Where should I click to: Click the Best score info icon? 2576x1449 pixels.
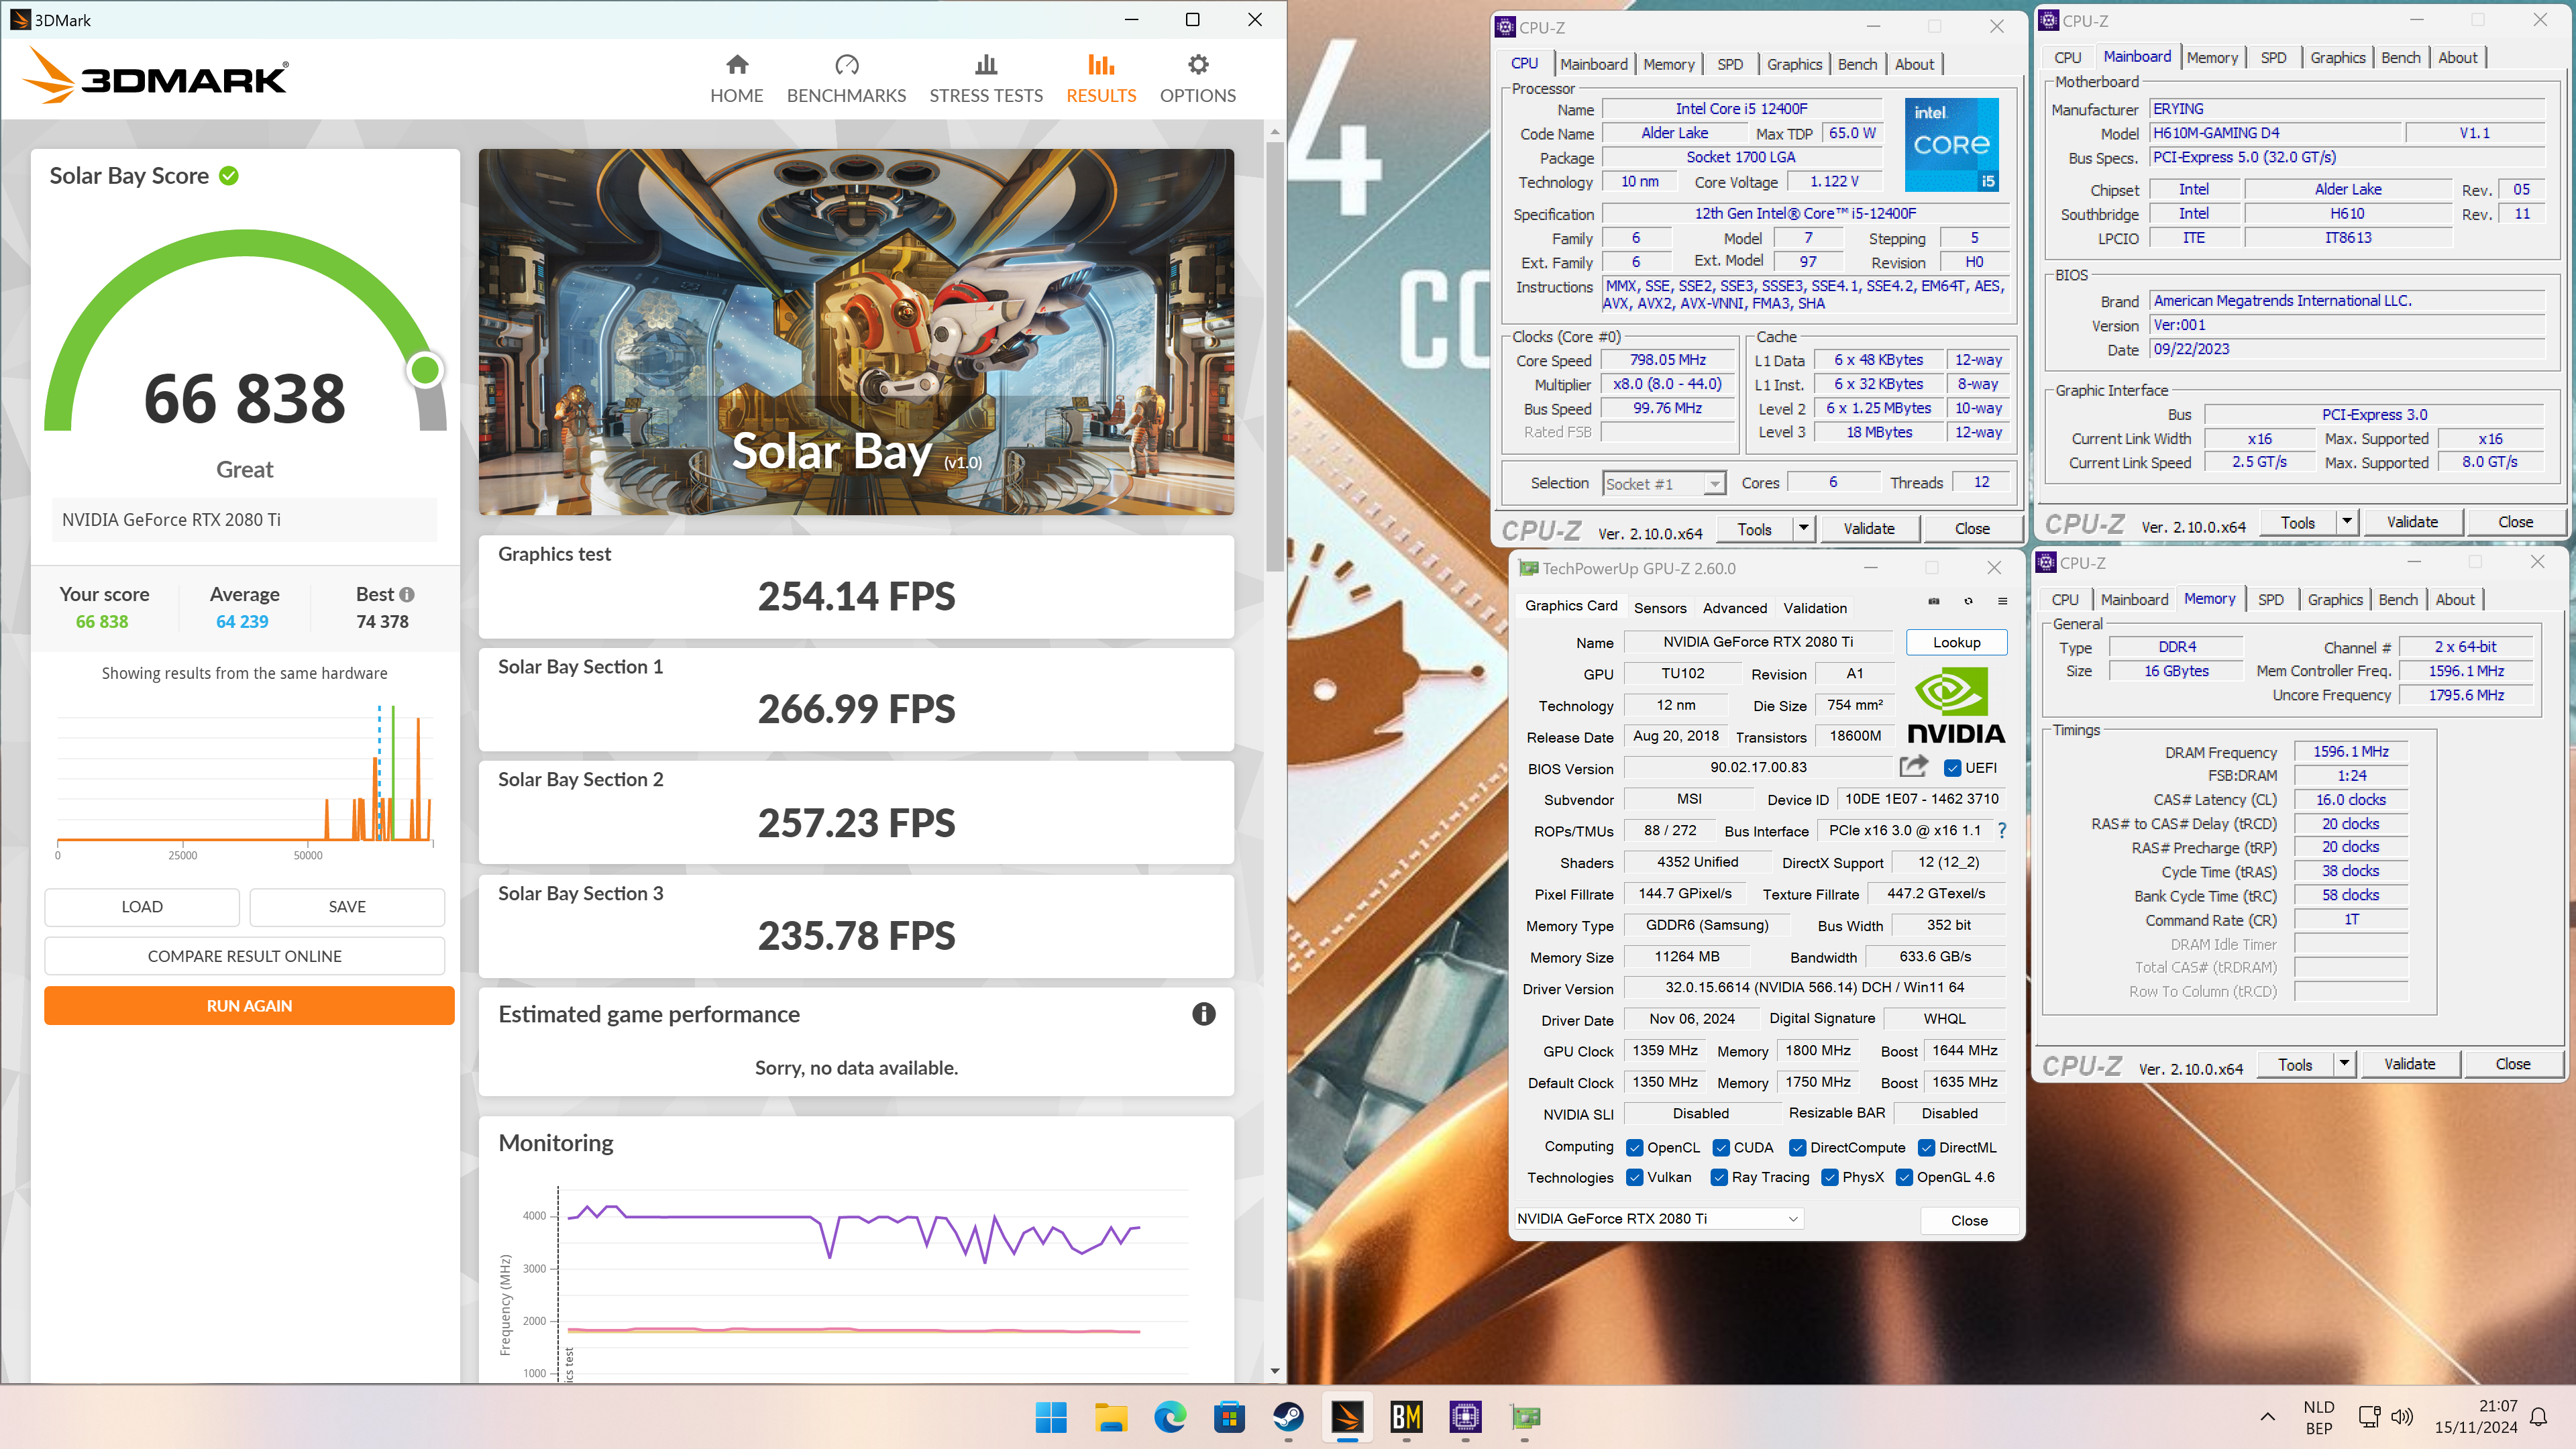tap(407, 594)
